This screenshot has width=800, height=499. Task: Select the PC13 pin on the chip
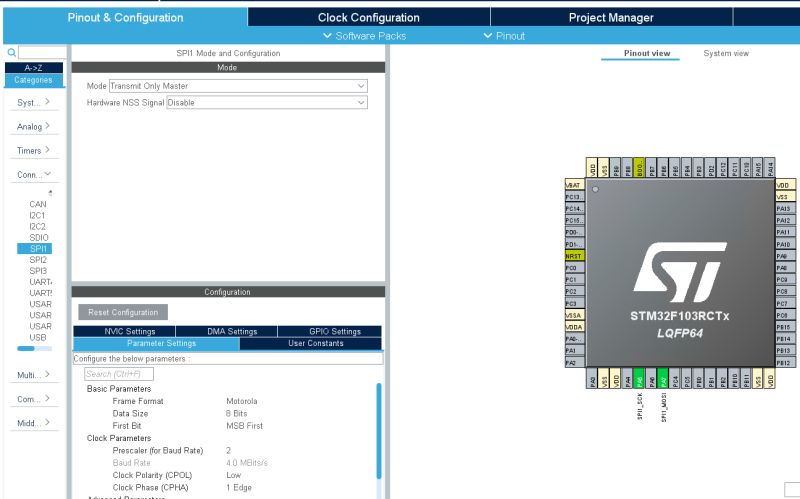coord(574,197)
